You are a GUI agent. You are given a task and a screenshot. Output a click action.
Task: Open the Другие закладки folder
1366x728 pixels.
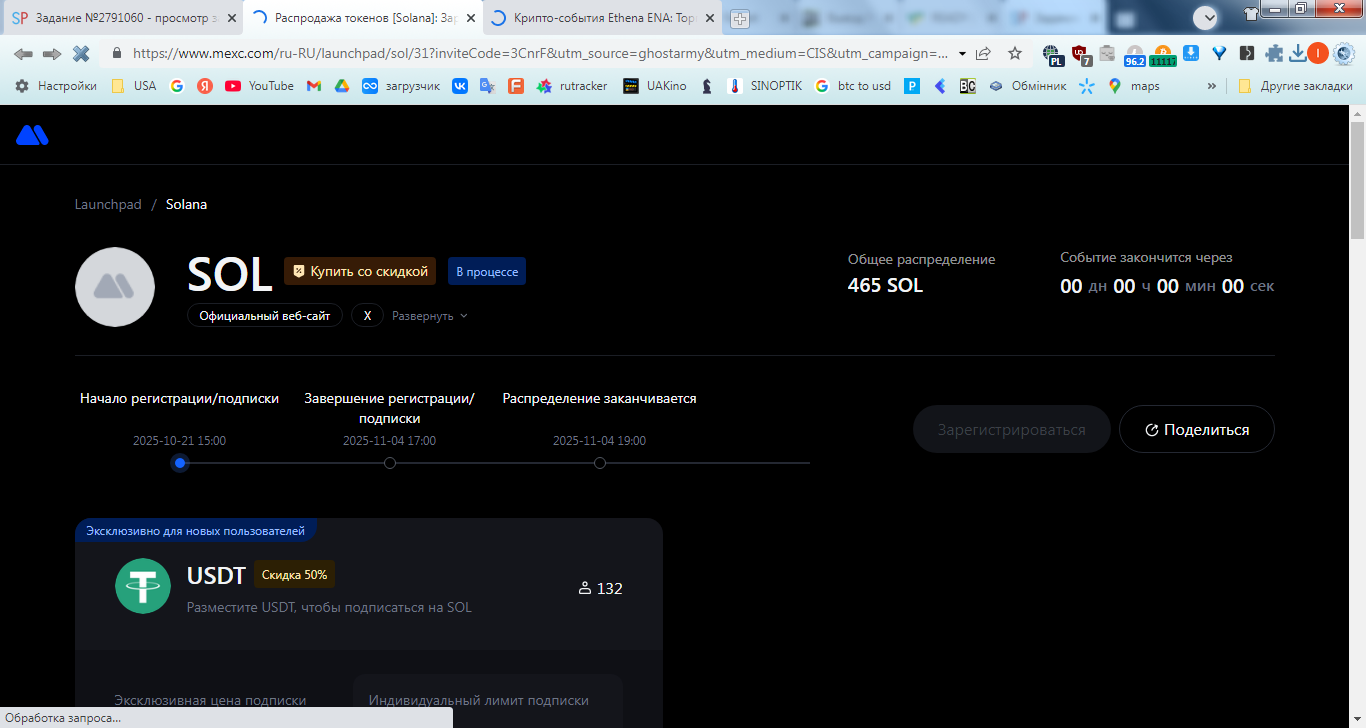1295,86
